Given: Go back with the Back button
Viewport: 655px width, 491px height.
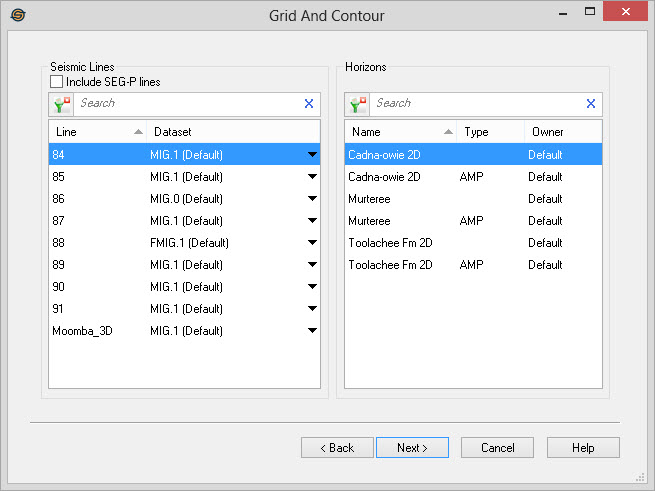Looking at the screenshot, I should [337, 448].
